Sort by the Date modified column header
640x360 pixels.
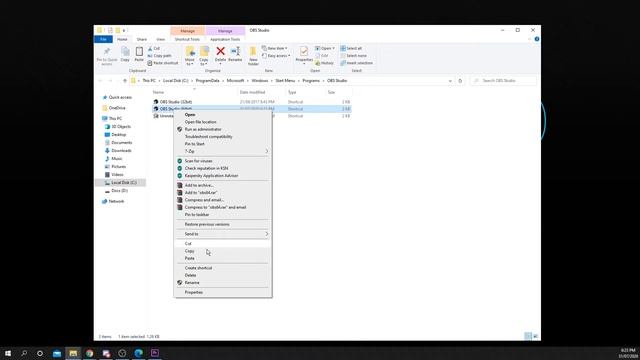252,92
